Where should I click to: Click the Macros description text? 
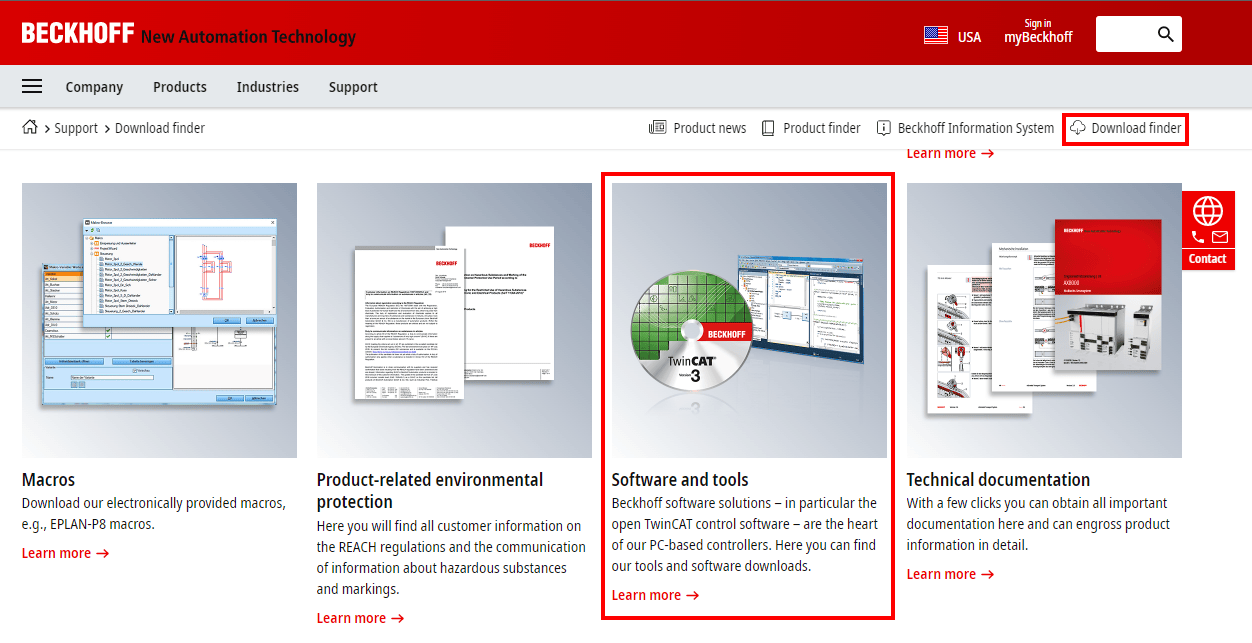pos(154,514)
